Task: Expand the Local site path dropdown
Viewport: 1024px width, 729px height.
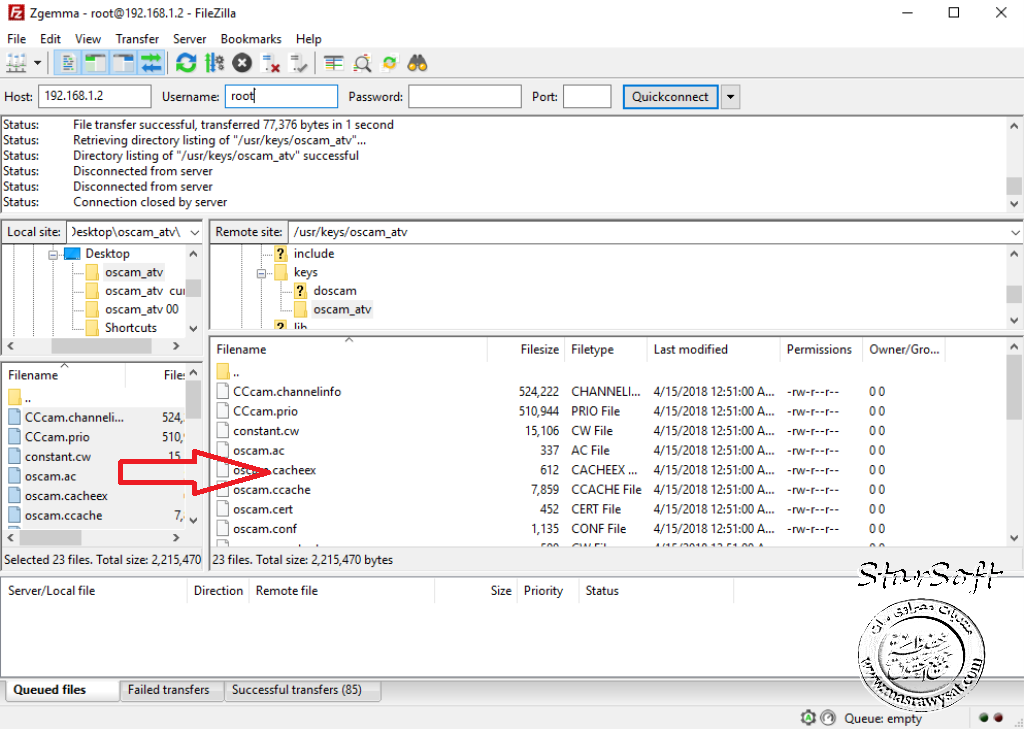Action: [195, 232]
